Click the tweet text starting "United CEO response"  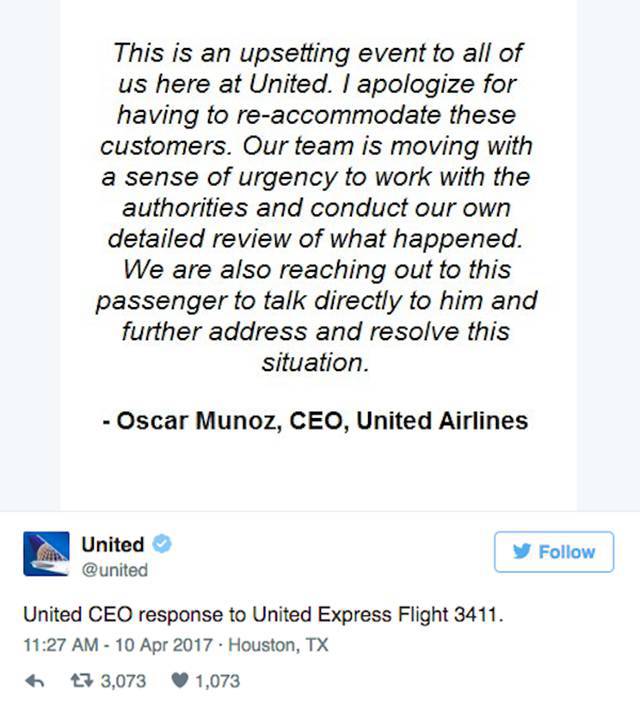(x=263, y=615)
